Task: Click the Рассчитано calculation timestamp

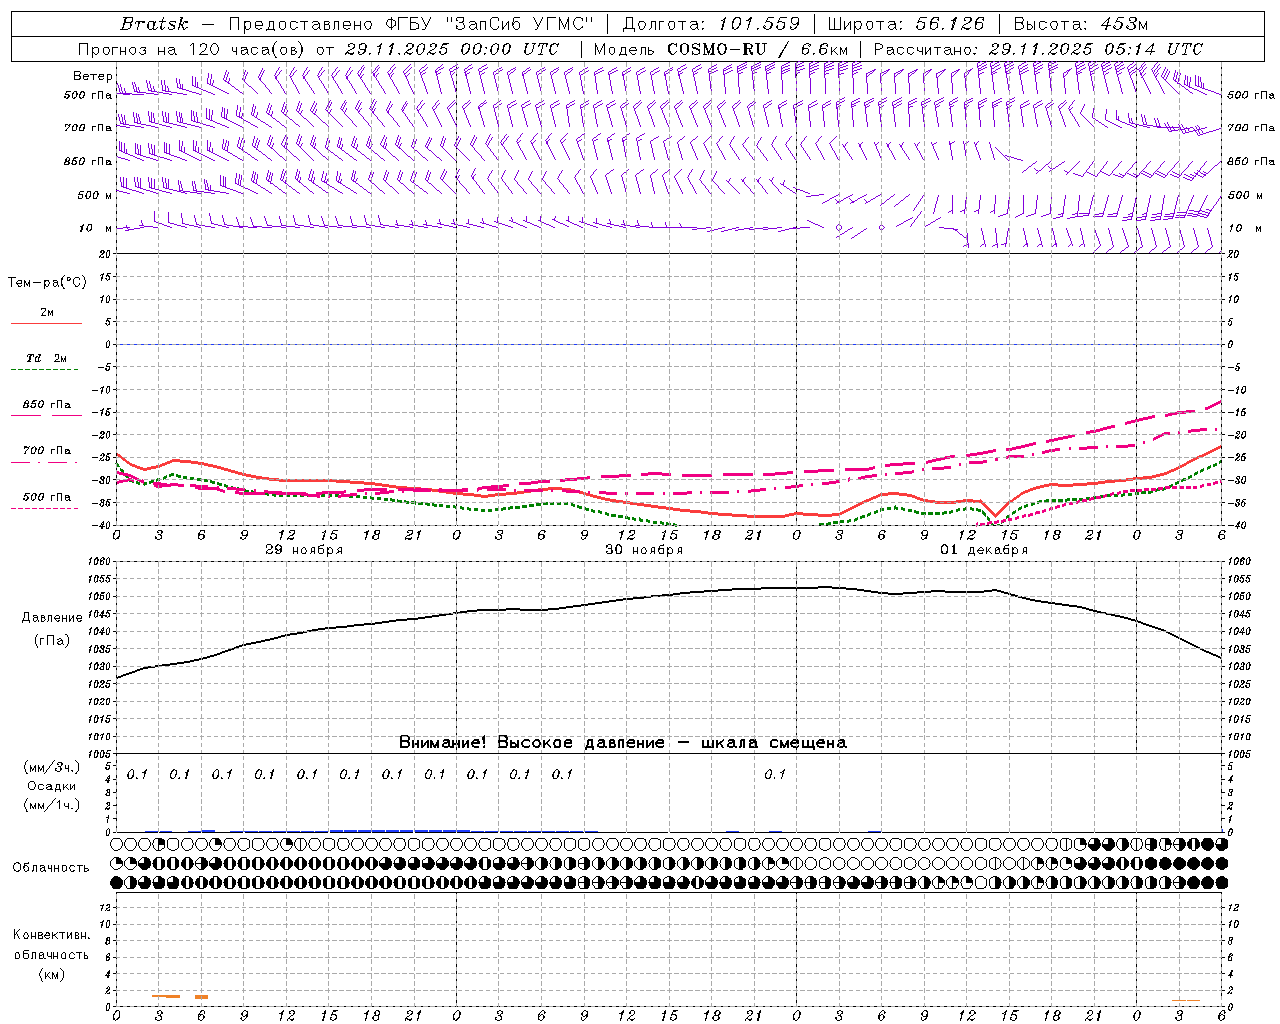Action: click(1038, 49)
